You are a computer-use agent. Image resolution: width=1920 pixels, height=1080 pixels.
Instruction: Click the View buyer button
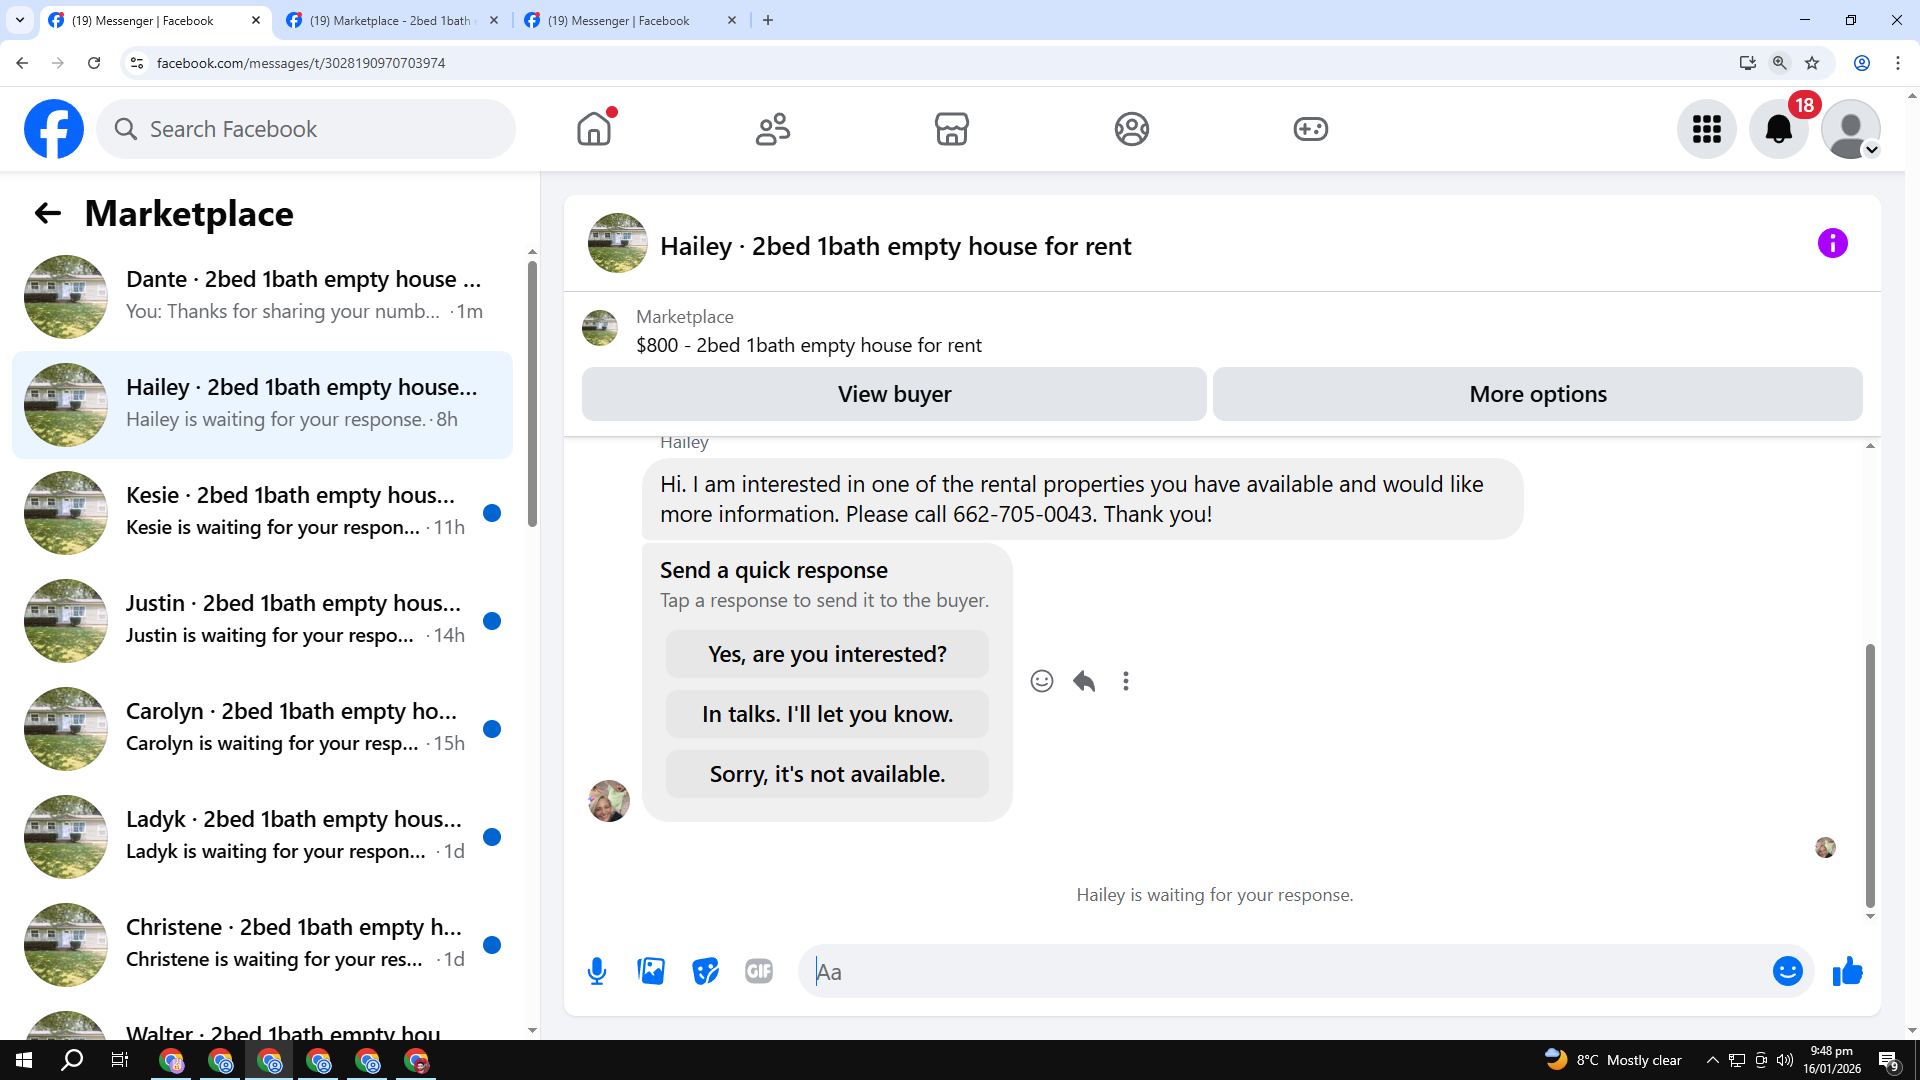[894, 394]
